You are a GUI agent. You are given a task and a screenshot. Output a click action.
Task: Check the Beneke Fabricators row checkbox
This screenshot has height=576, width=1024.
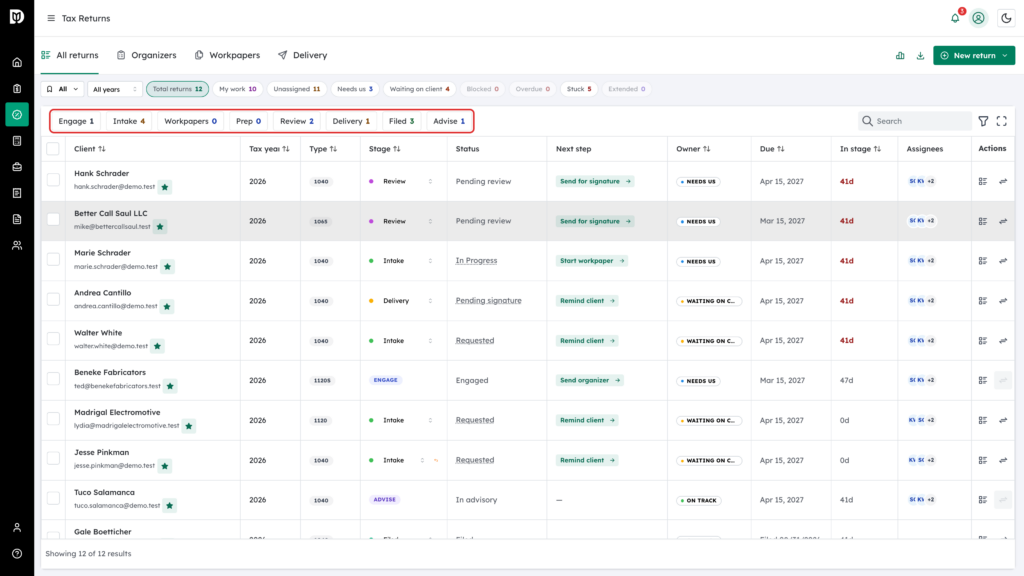click(x=53, y=379)
